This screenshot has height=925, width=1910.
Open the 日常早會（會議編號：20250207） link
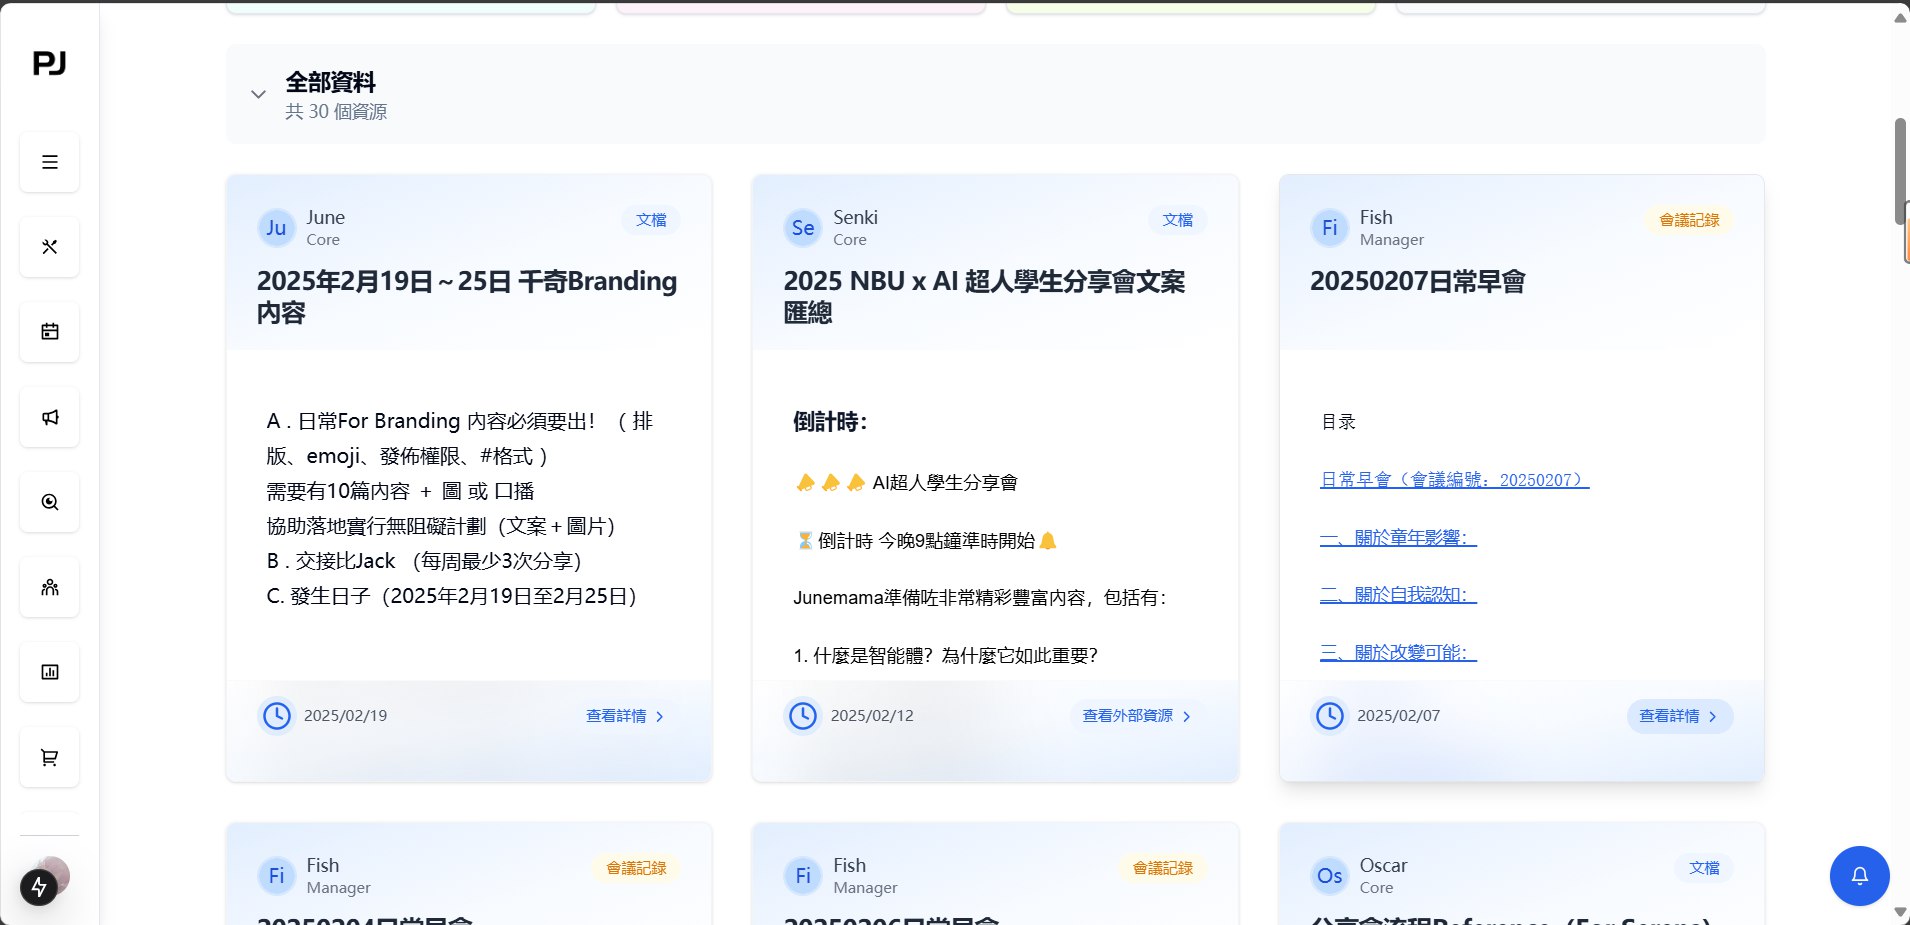pyautogui.click(x=1451, y=479)
